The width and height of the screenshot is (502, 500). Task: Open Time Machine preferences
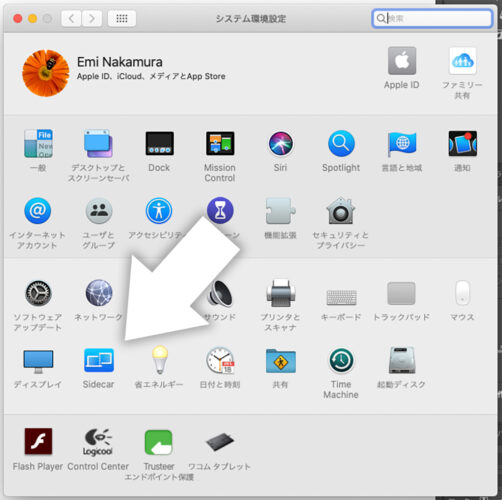[341, 361]
